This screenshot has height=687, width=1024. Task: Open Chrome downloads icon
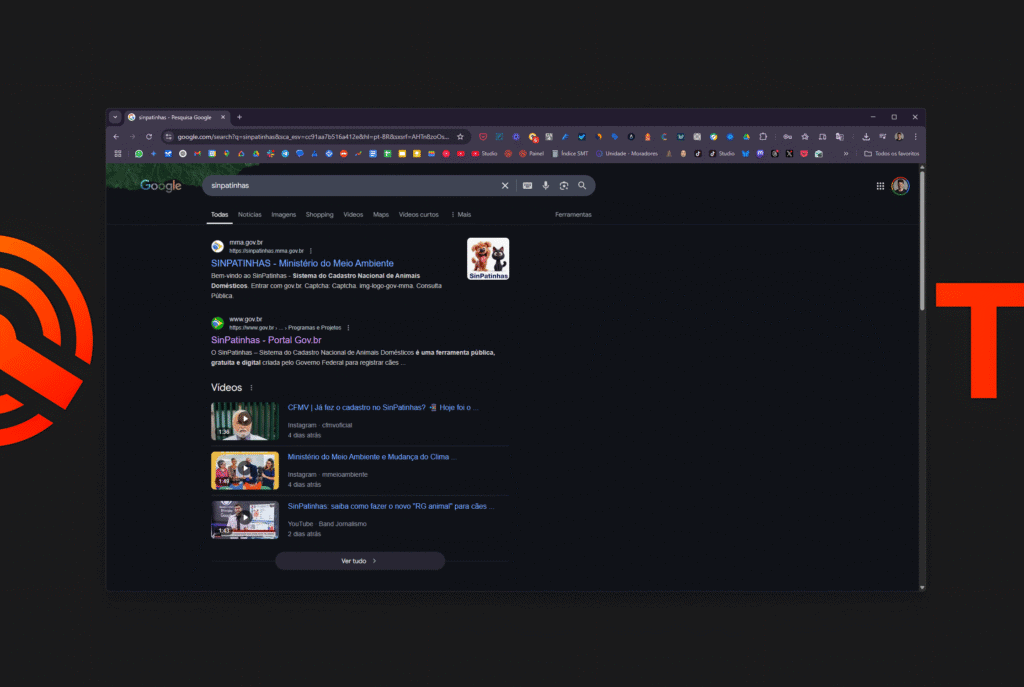[x=866, y=137]
